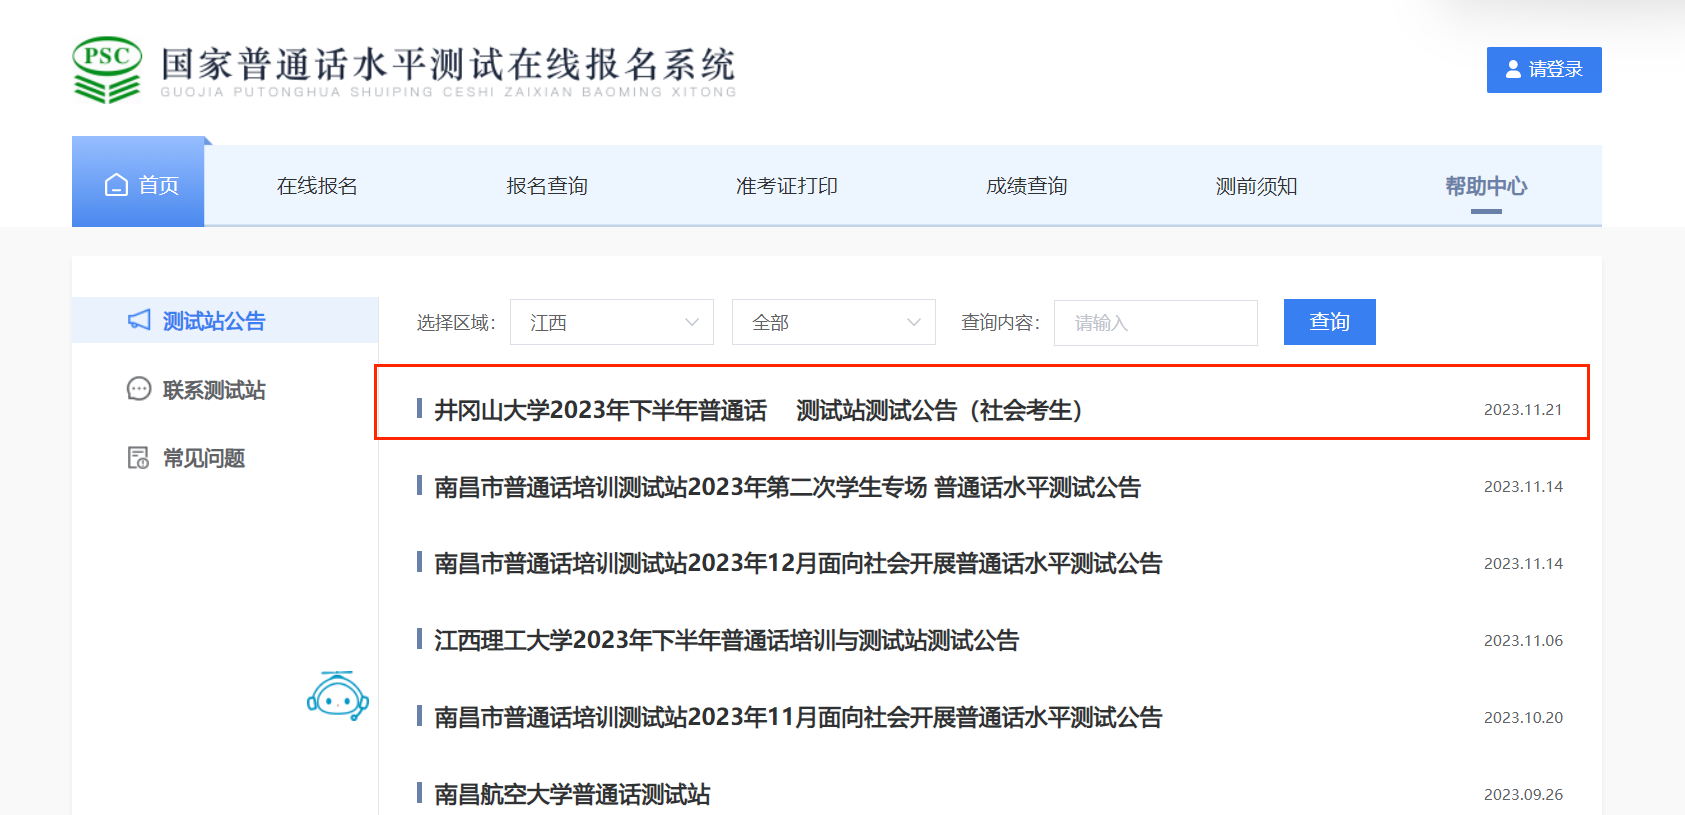The height and width of the screenshot is (815, 1685).
Task: Open the 南昌市 2023年11月 announcement
Action: point(798,718)
